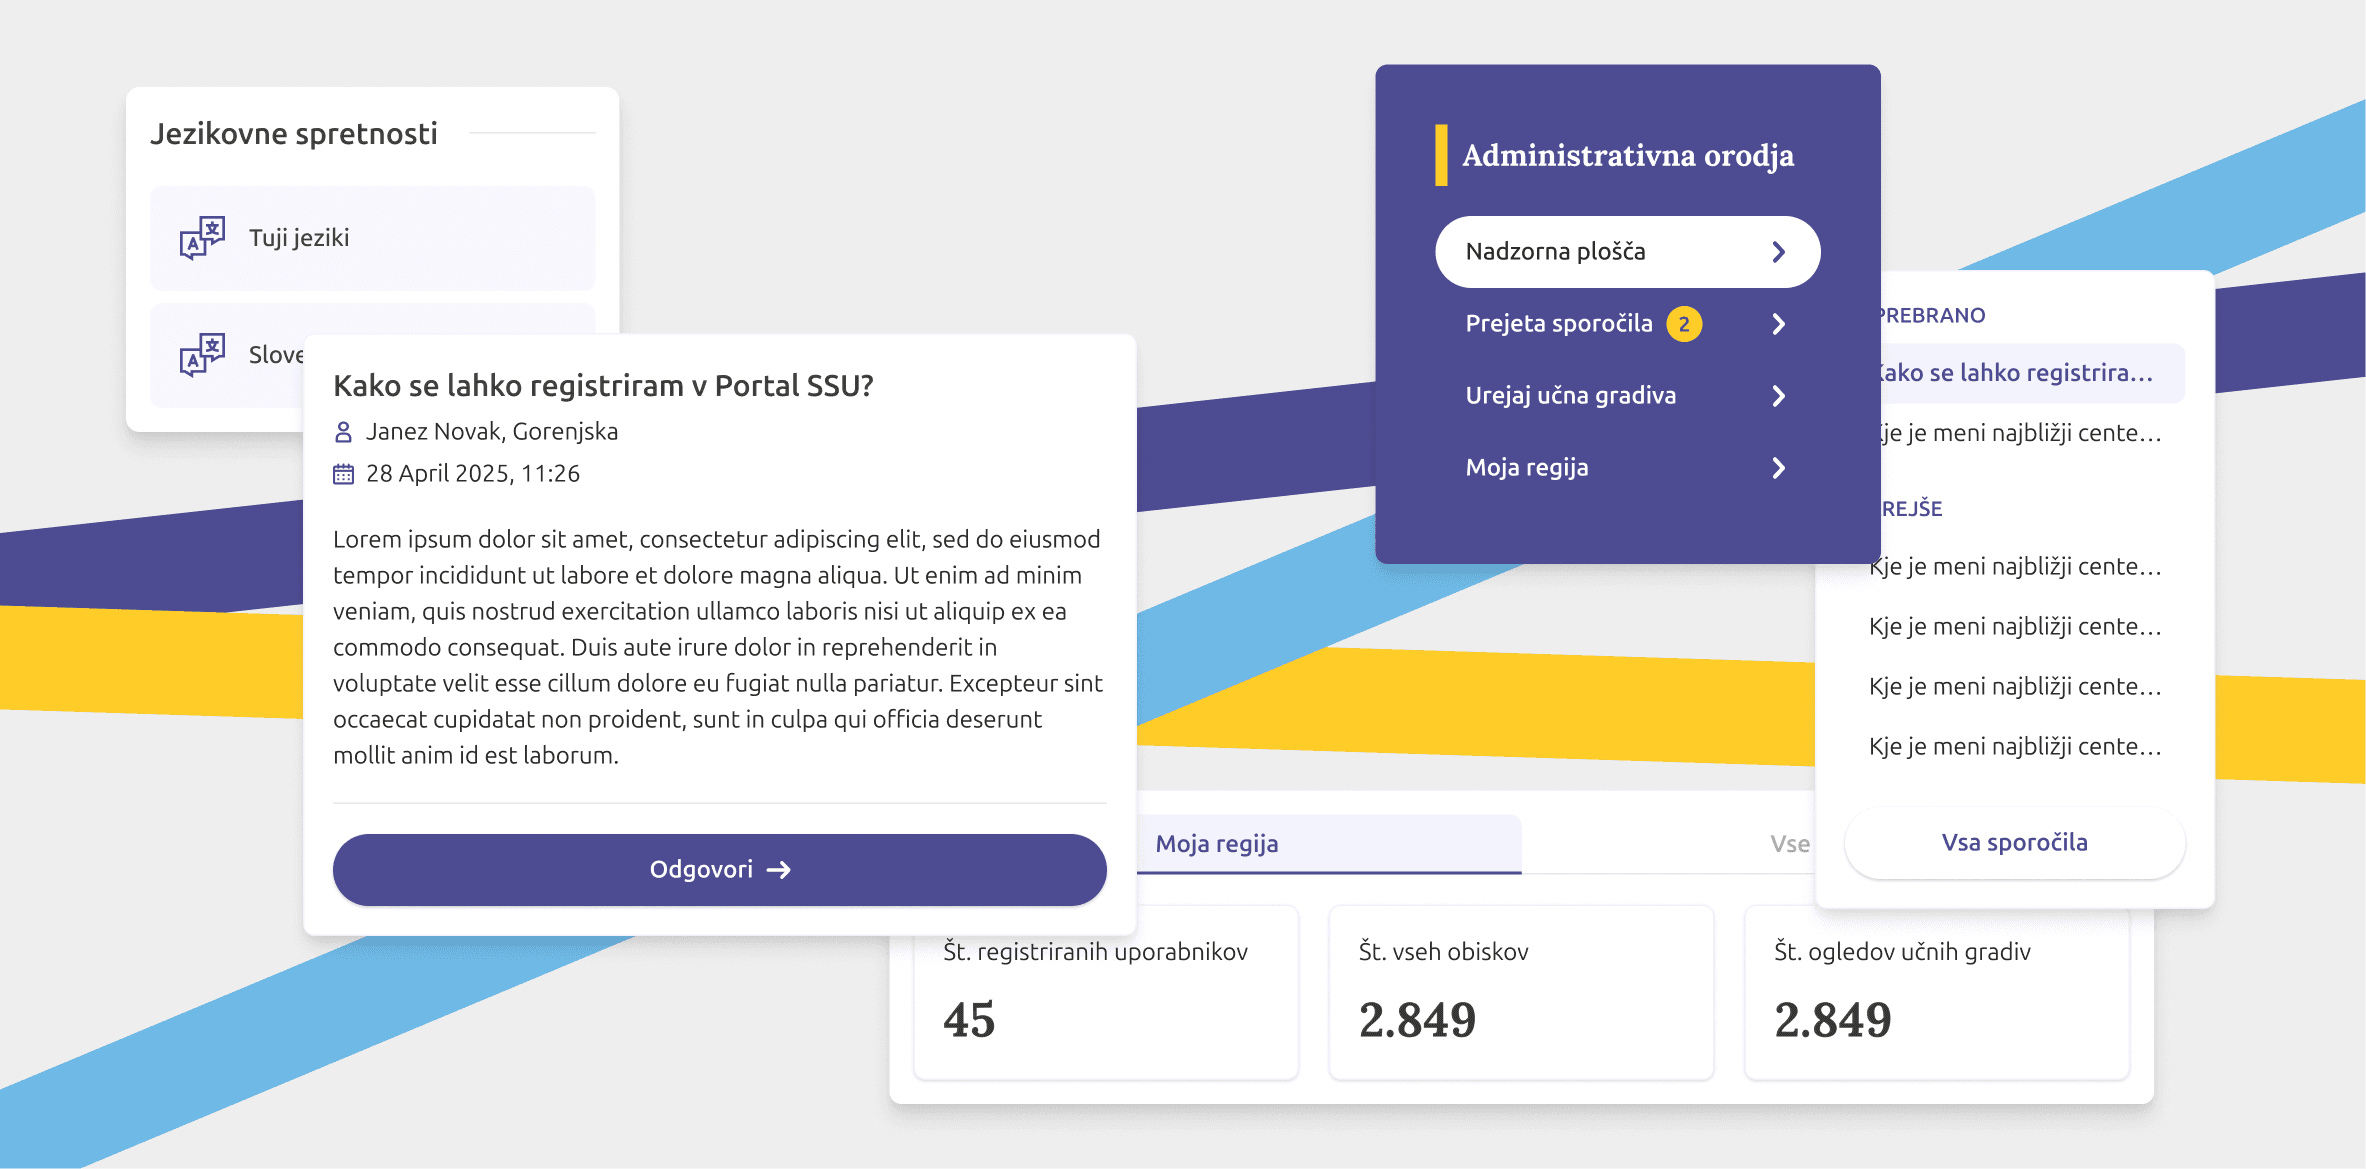Expand Nadzorna plošča via its chevron

1778,252
